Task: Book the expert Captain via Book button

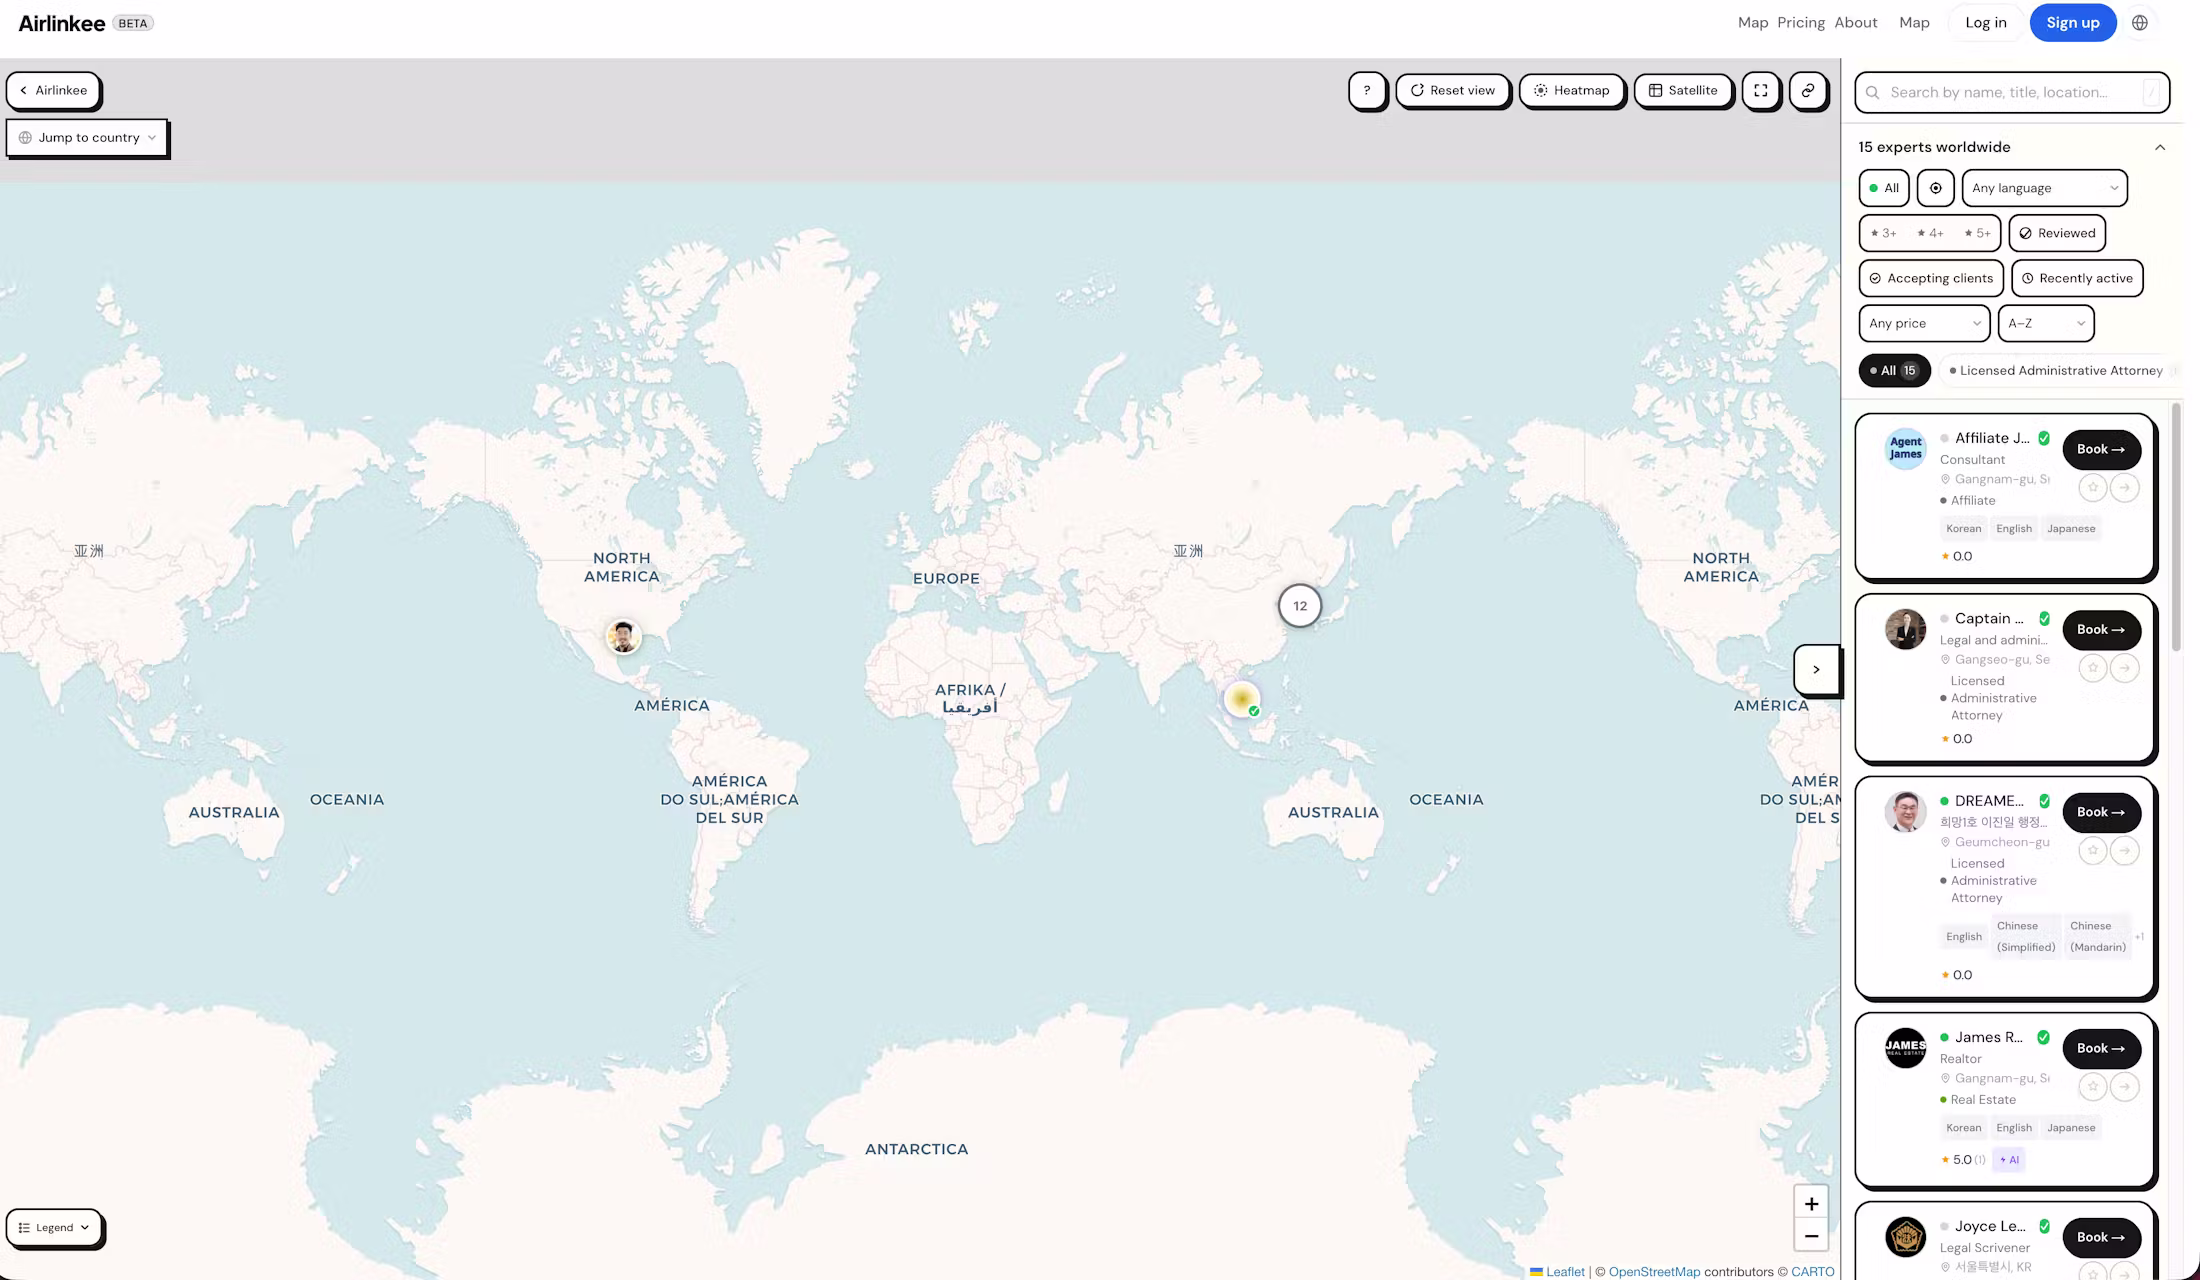Action: pyautogui.click(x=2101, y=630)
